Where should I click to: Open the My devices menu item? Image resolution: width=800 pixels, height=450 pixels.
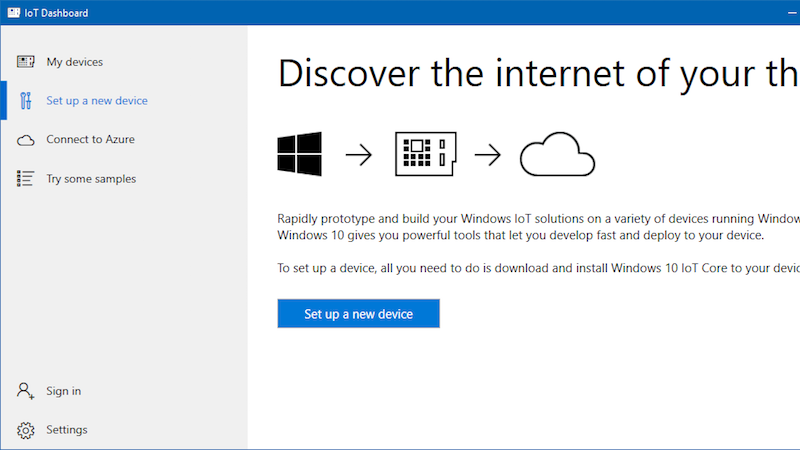click(74, 62)
